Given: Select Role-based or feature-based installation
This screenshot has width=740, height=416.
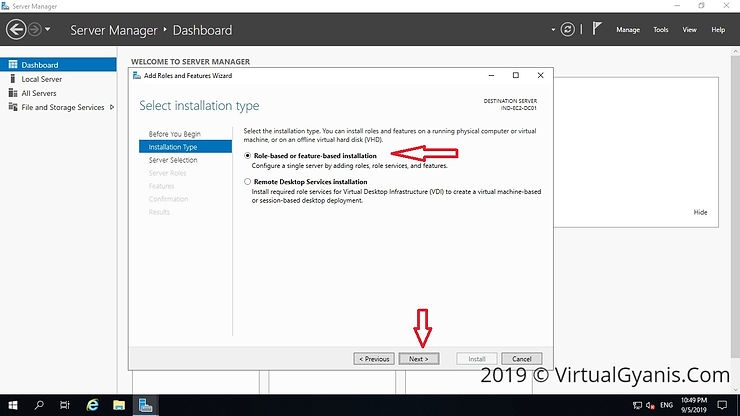Looking at the screenshot, I should point(248,156).
